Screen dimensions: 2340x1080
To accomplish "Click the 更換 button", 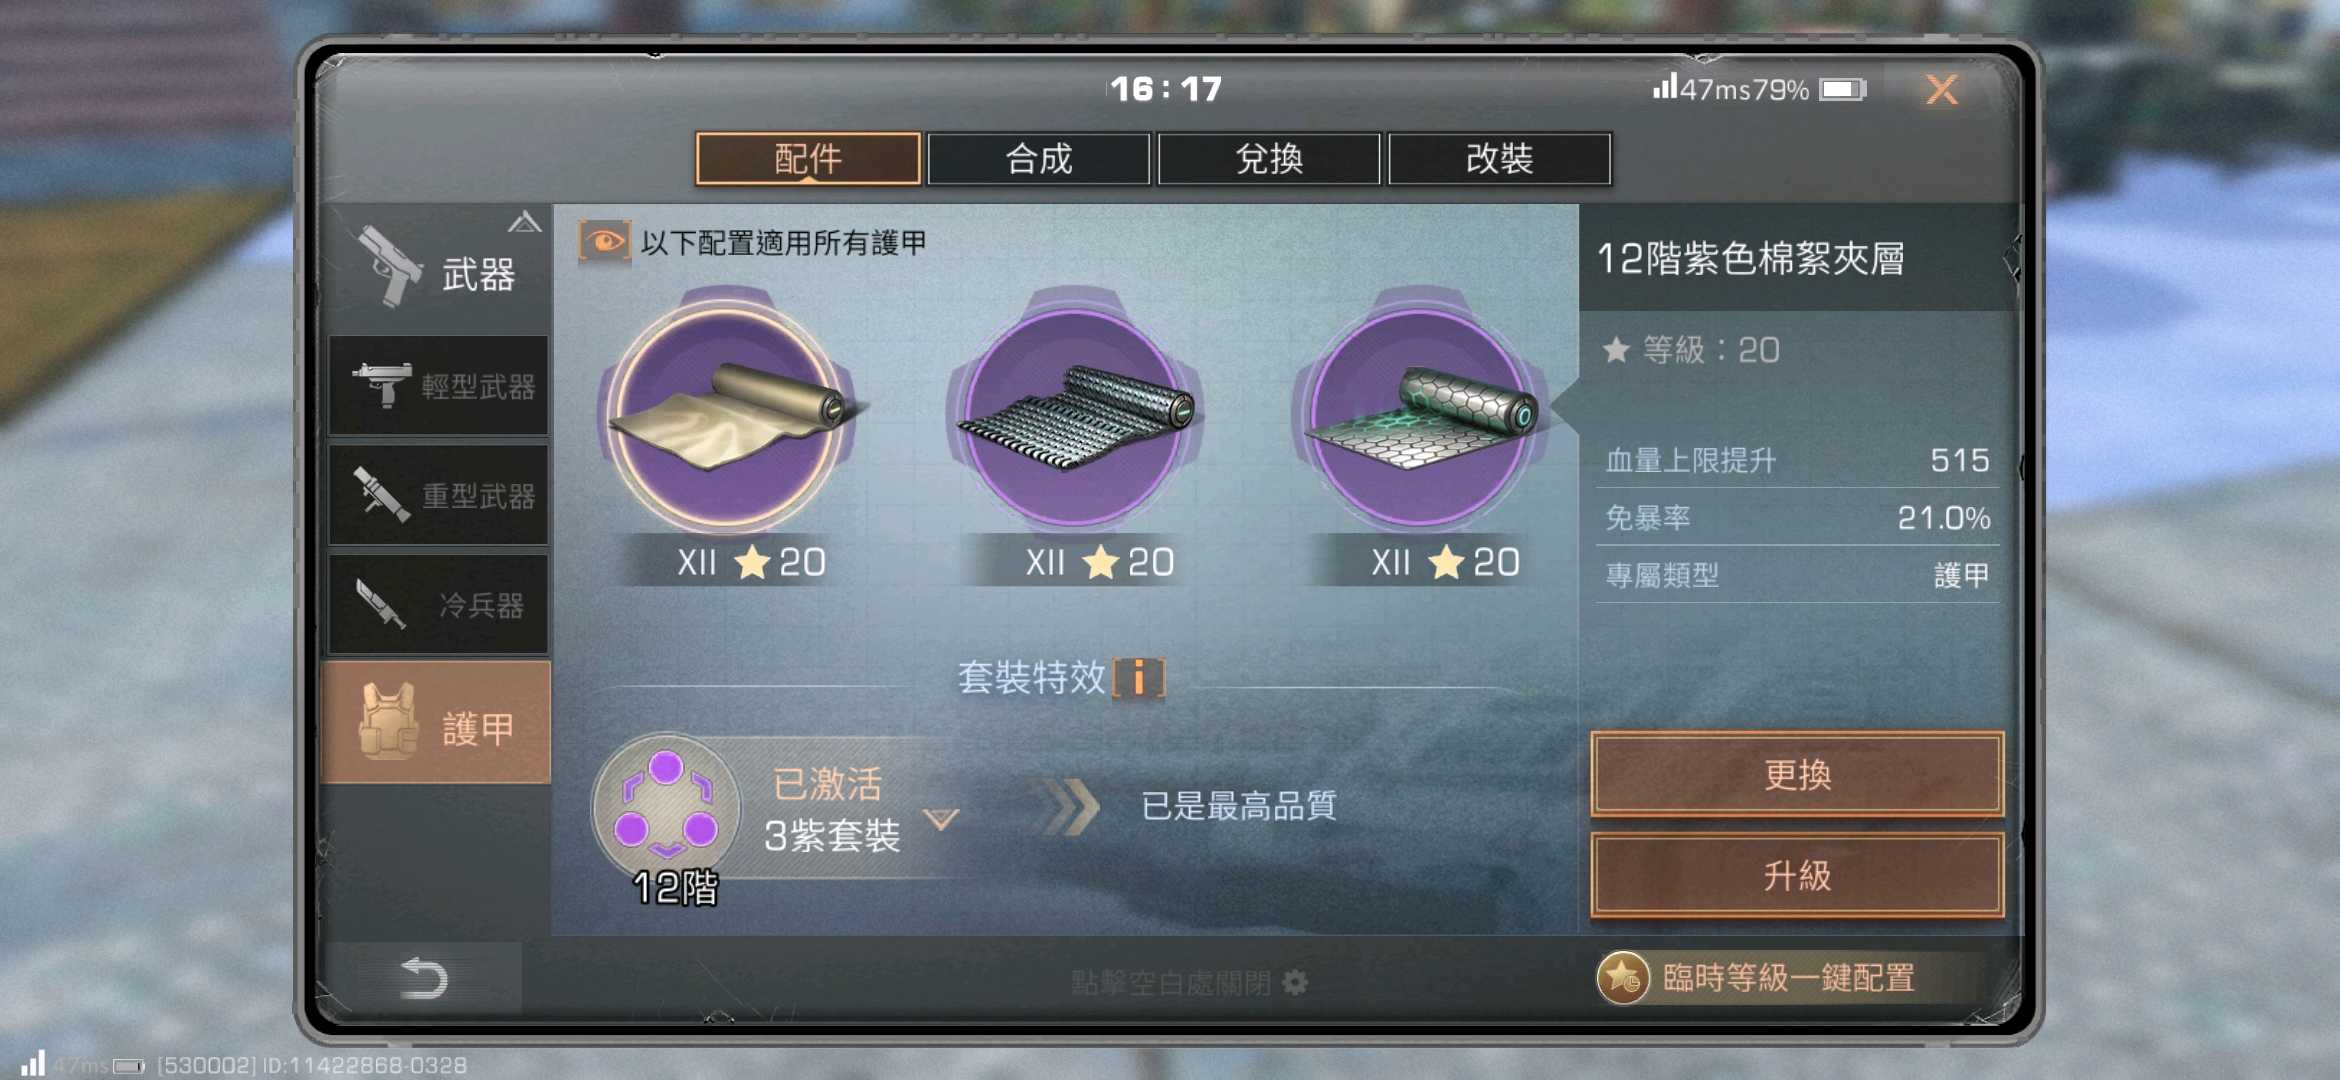I will coord(1797,775).
